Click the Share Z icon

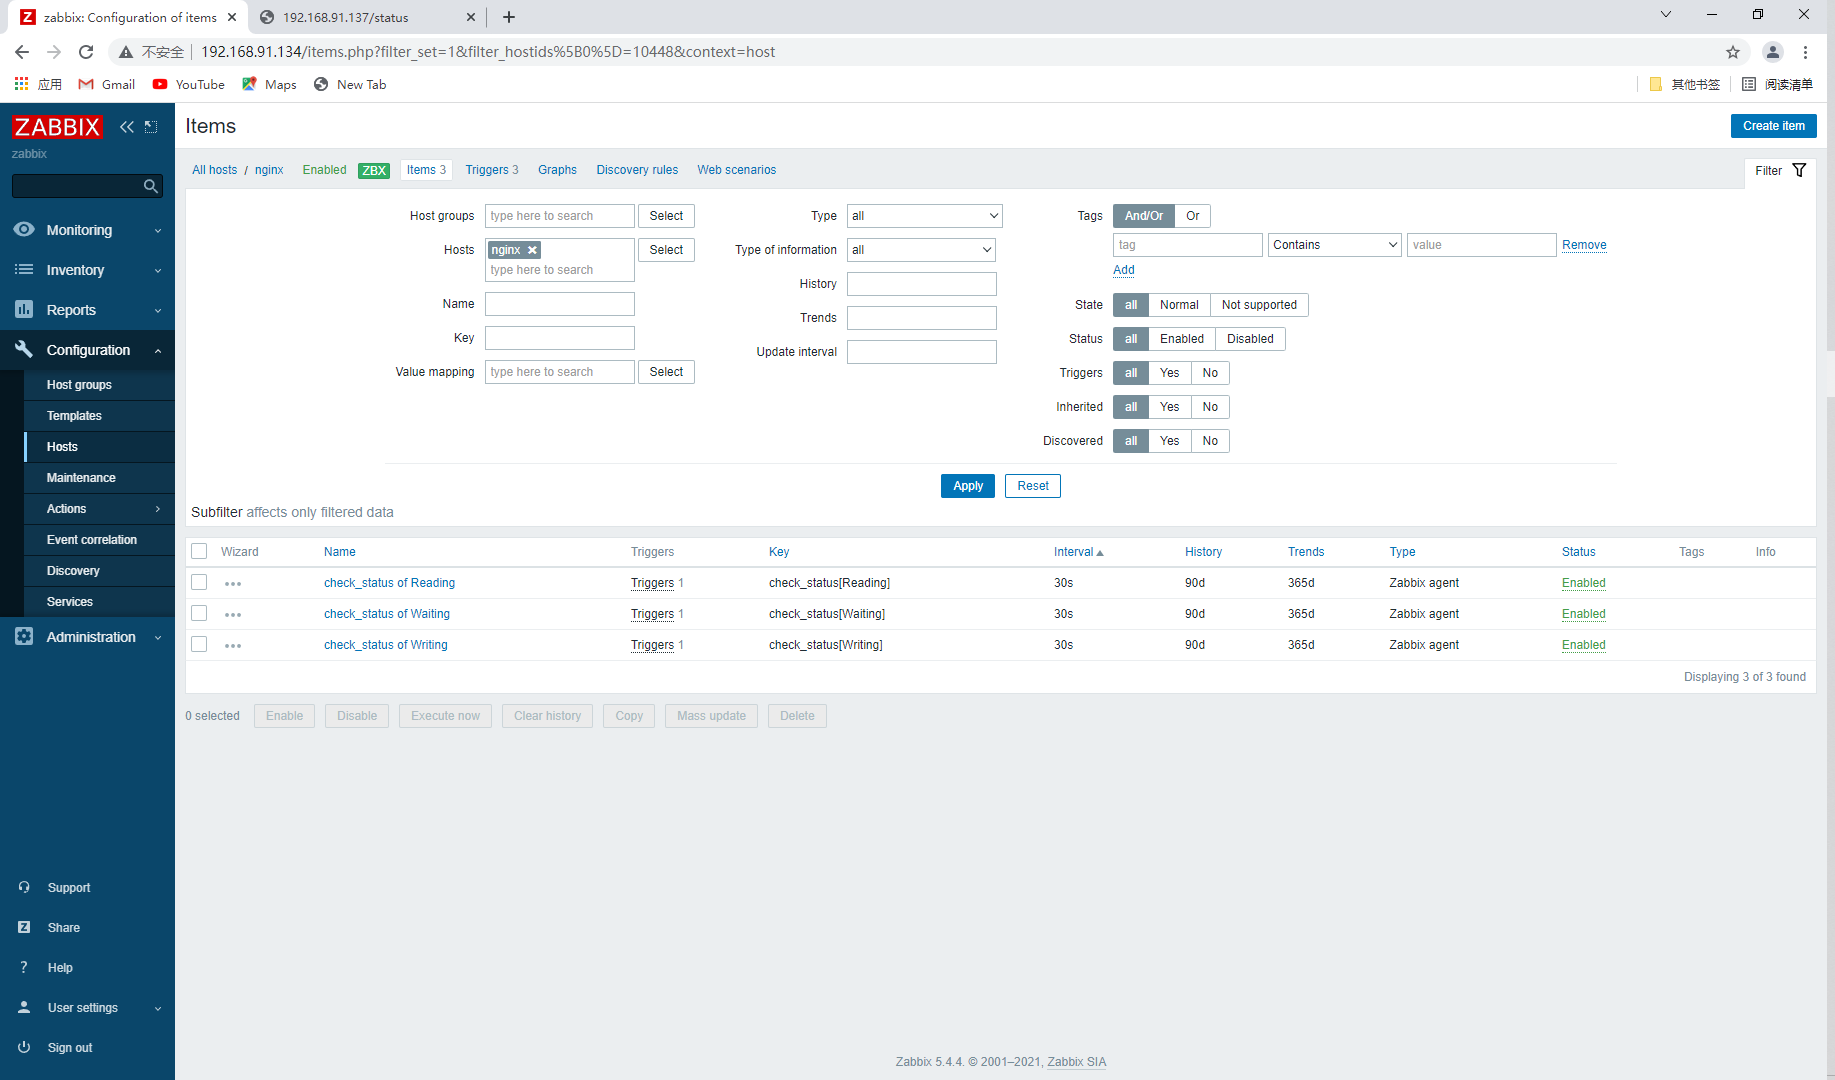(x=24, y=927)
